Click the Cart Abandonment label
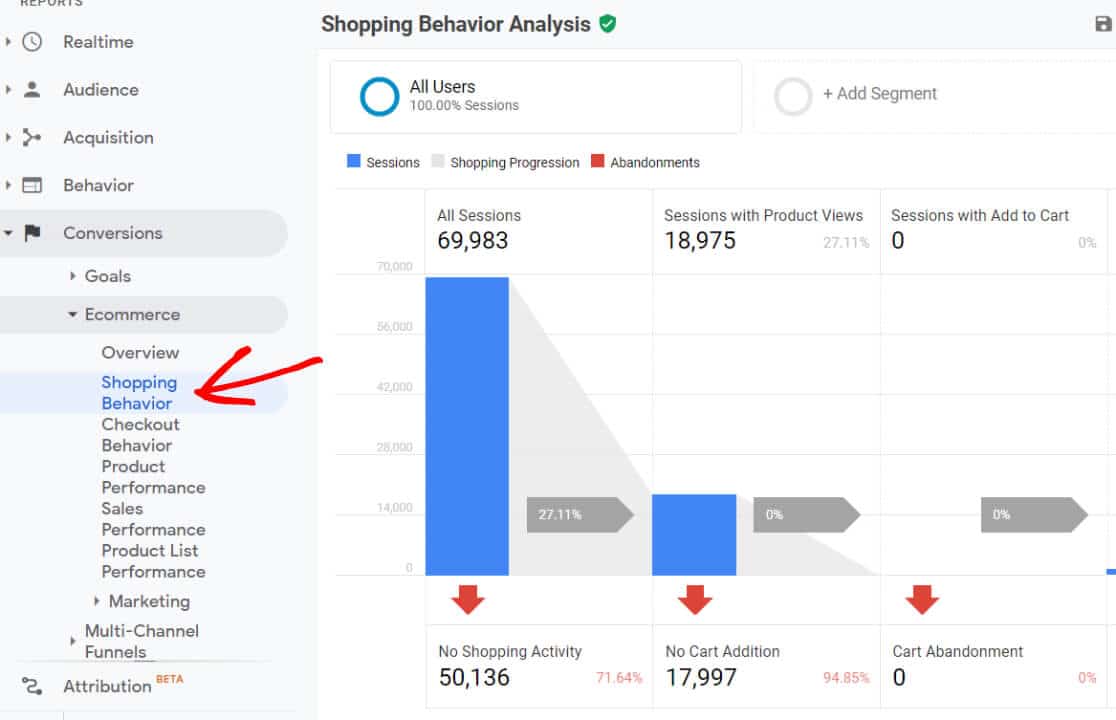The width and height of the screenshot is (1116, 720). tap(957, 651)
